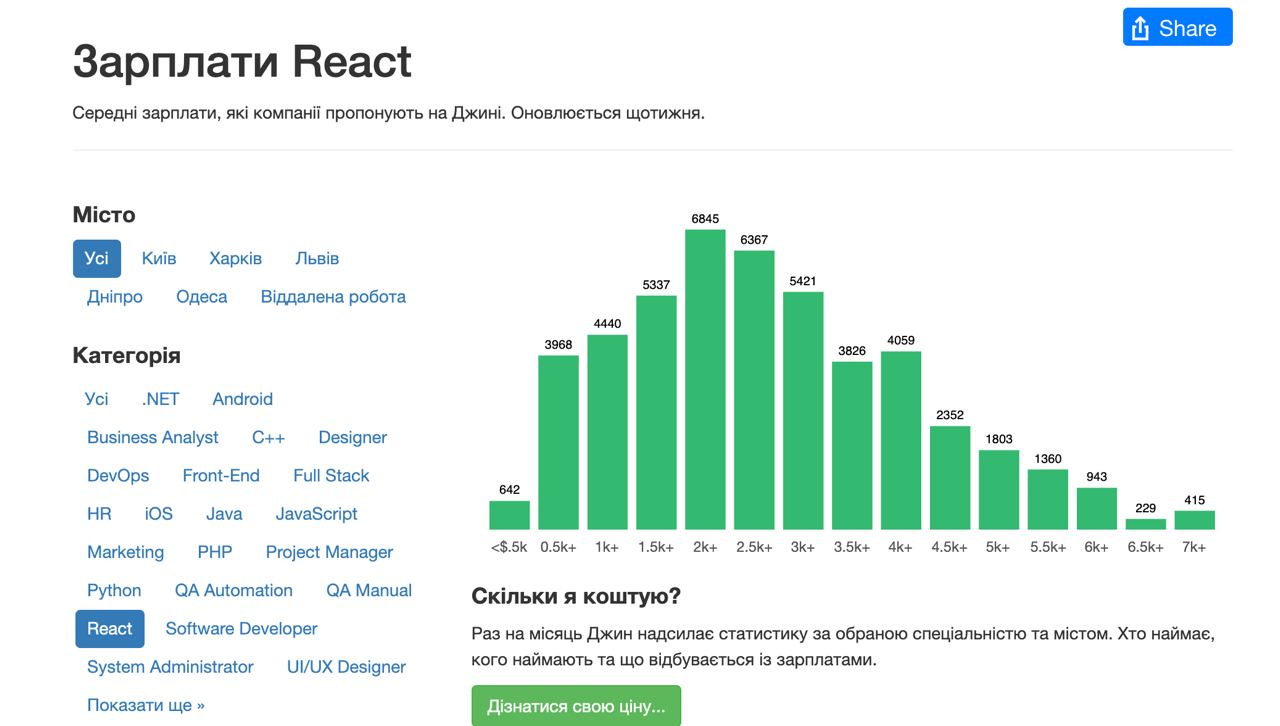This screenshot has width=1280, height=726.
Task: Click the 2k+ bar showing 6845
Action: click(705, 379)
